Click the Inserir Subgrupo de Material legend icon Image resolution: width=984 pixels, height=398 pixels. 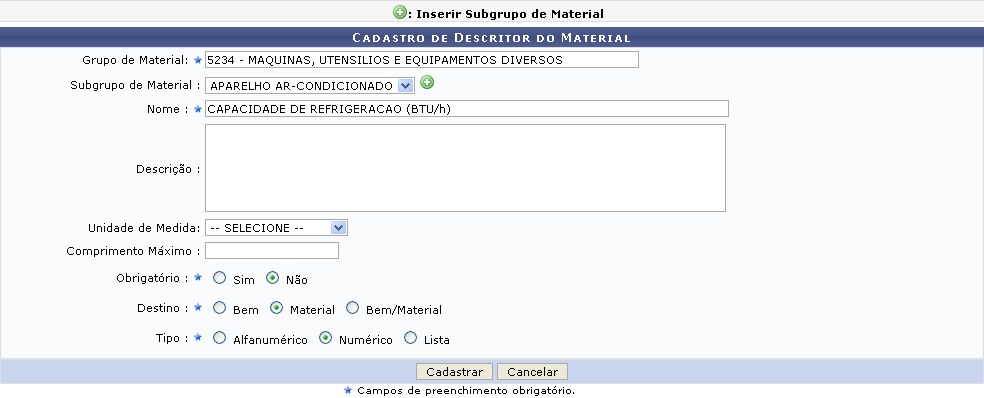[399, 12]
